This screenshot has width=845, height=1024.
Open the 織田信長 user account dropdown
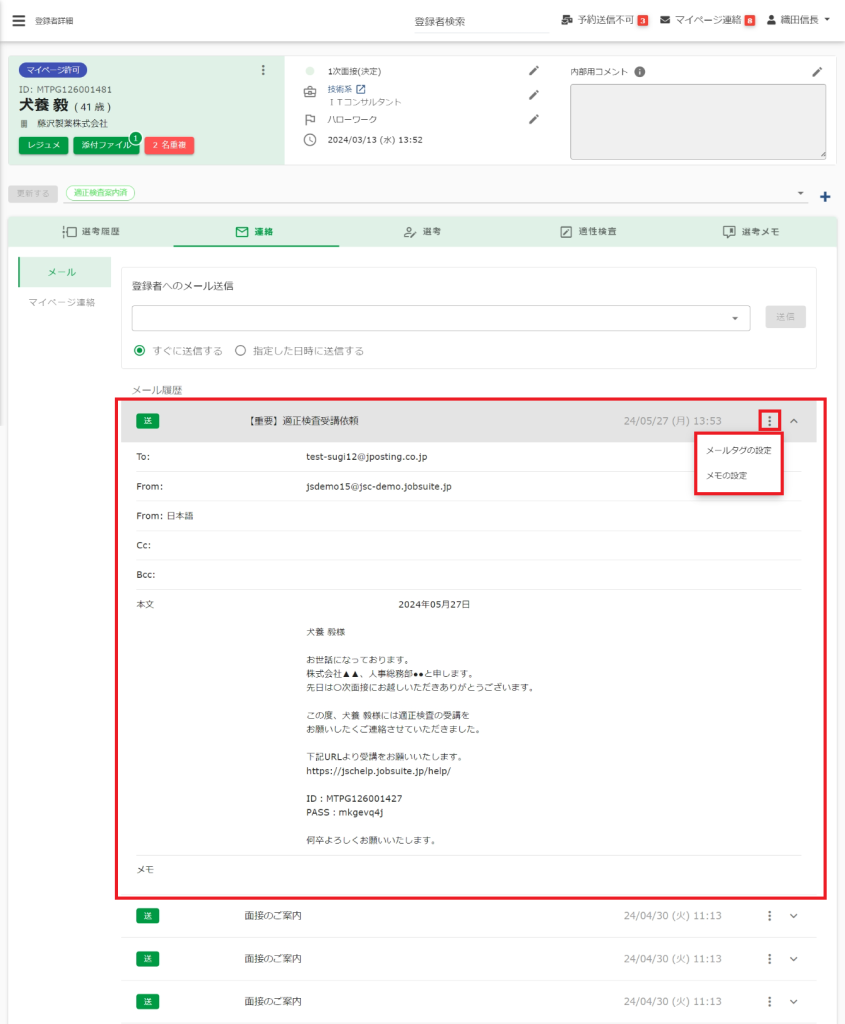tap(798, 20)
